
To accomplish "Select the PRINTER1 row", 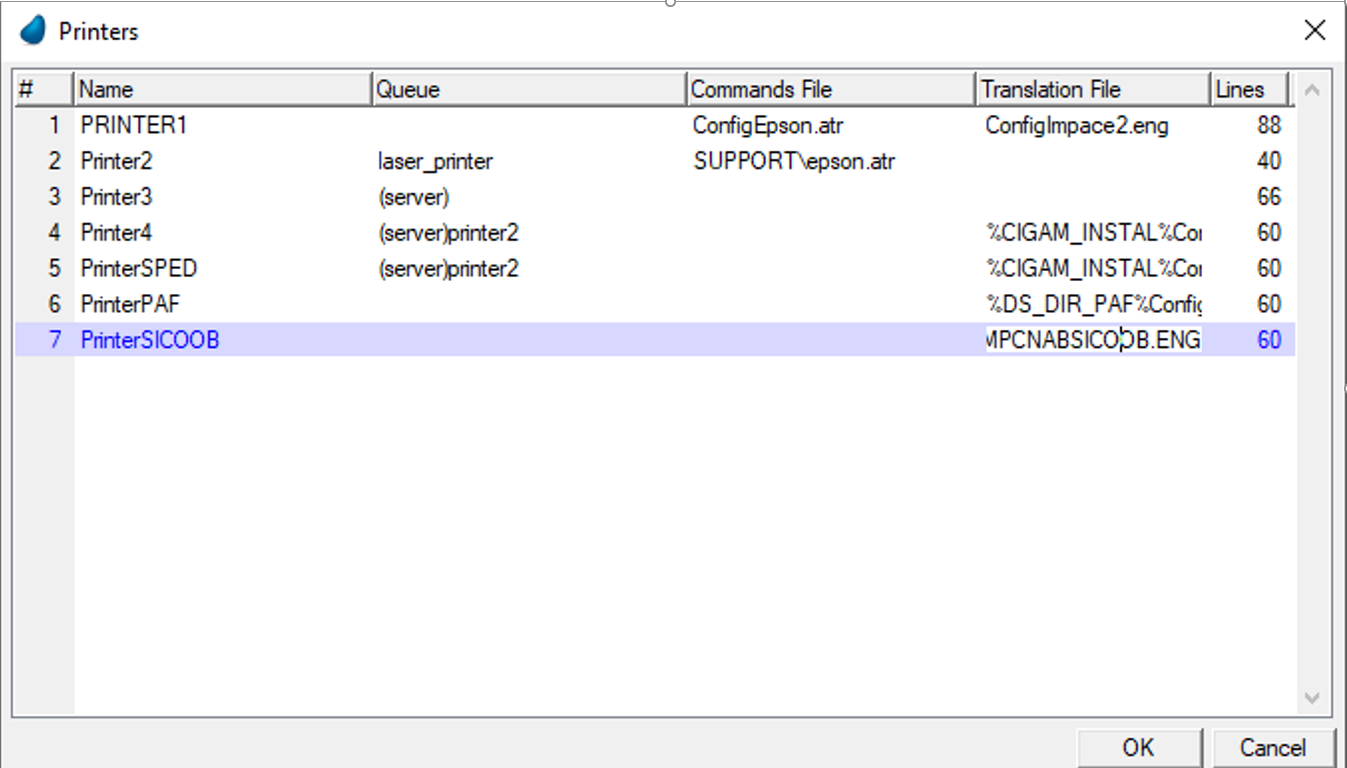I will click(134, 126).
